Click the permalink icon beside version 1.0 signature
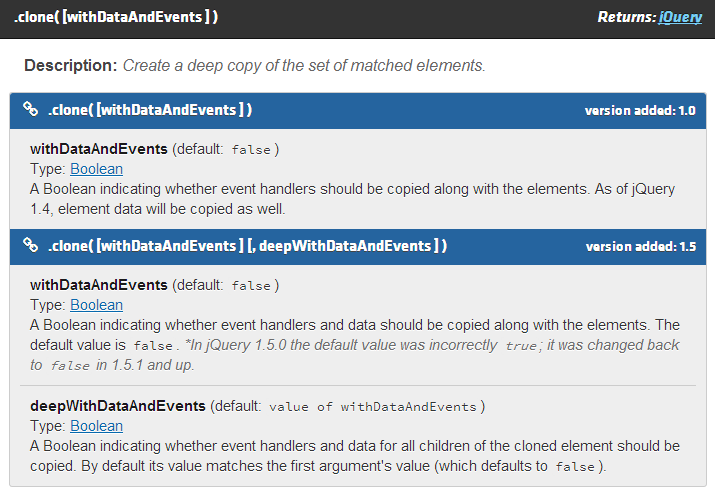715x494 pixels. (31, 110)
